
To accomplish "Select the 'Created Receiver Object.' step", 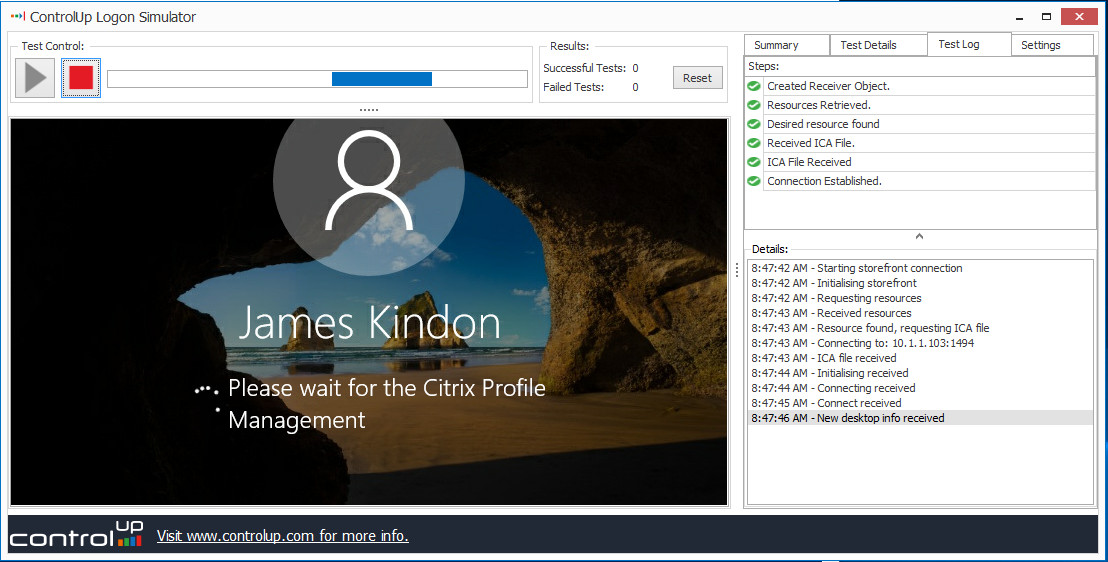I will pos(929,86).
